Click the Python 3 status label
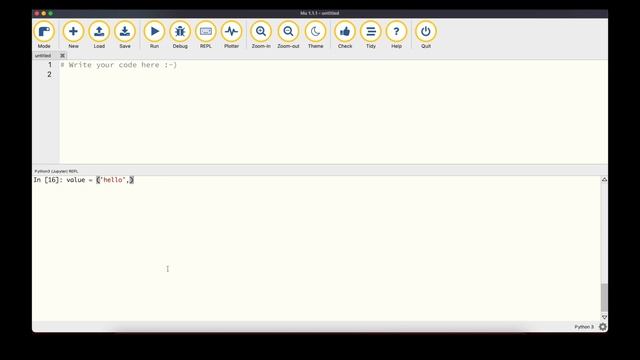Viewport: 640px width, 360px height. (x=584, y=327)
